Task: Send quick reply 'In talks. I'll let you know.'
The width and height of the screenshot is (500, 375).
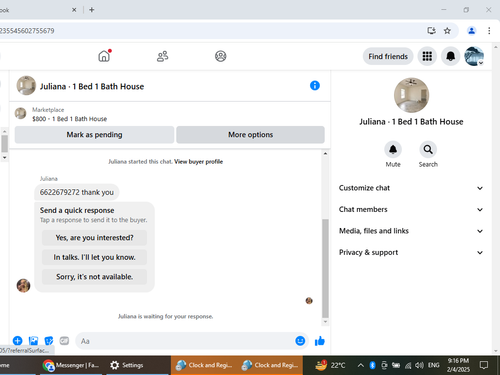Action: 94,257
